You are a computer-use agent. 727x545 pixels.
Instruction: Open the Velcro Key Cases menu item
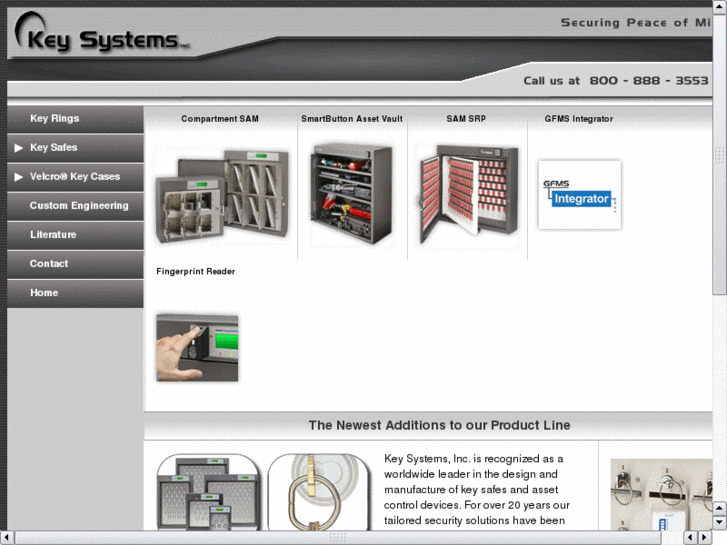click(x=75, y=177)
